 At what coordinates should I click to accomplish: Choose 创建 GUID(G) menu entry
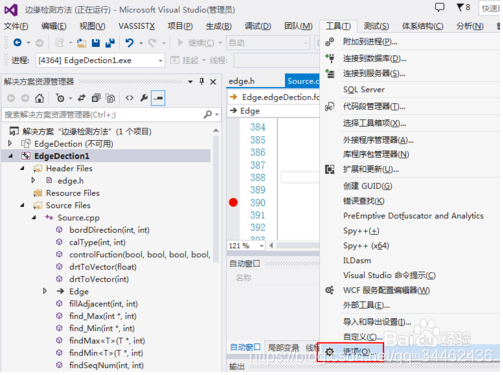click(x=367, y=186)
